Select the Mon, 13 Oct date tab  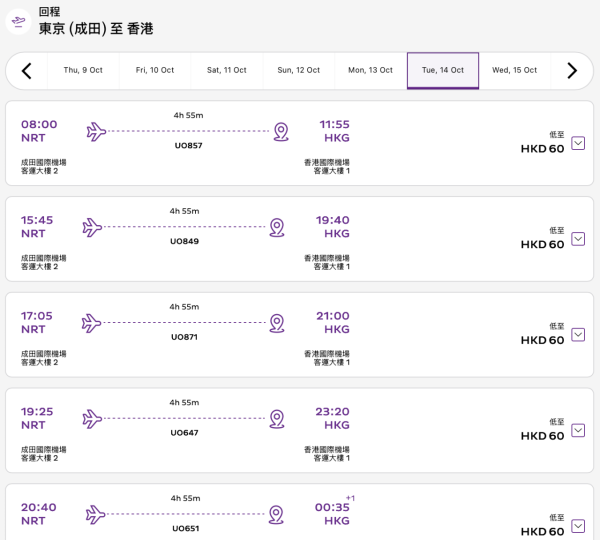370,70
